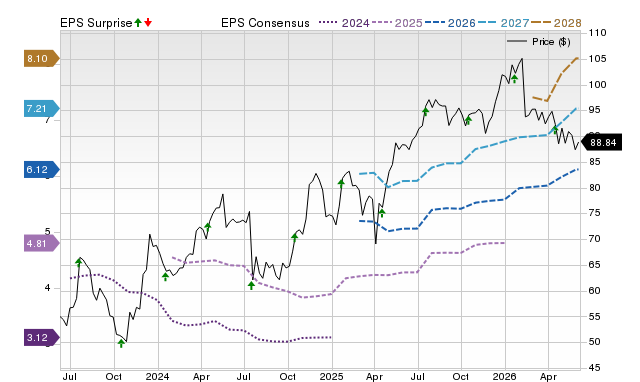Click the surprise arrow near April 2024 price rise
The width and height of the screenshot is (640, 382).
[x=208, y=227]
